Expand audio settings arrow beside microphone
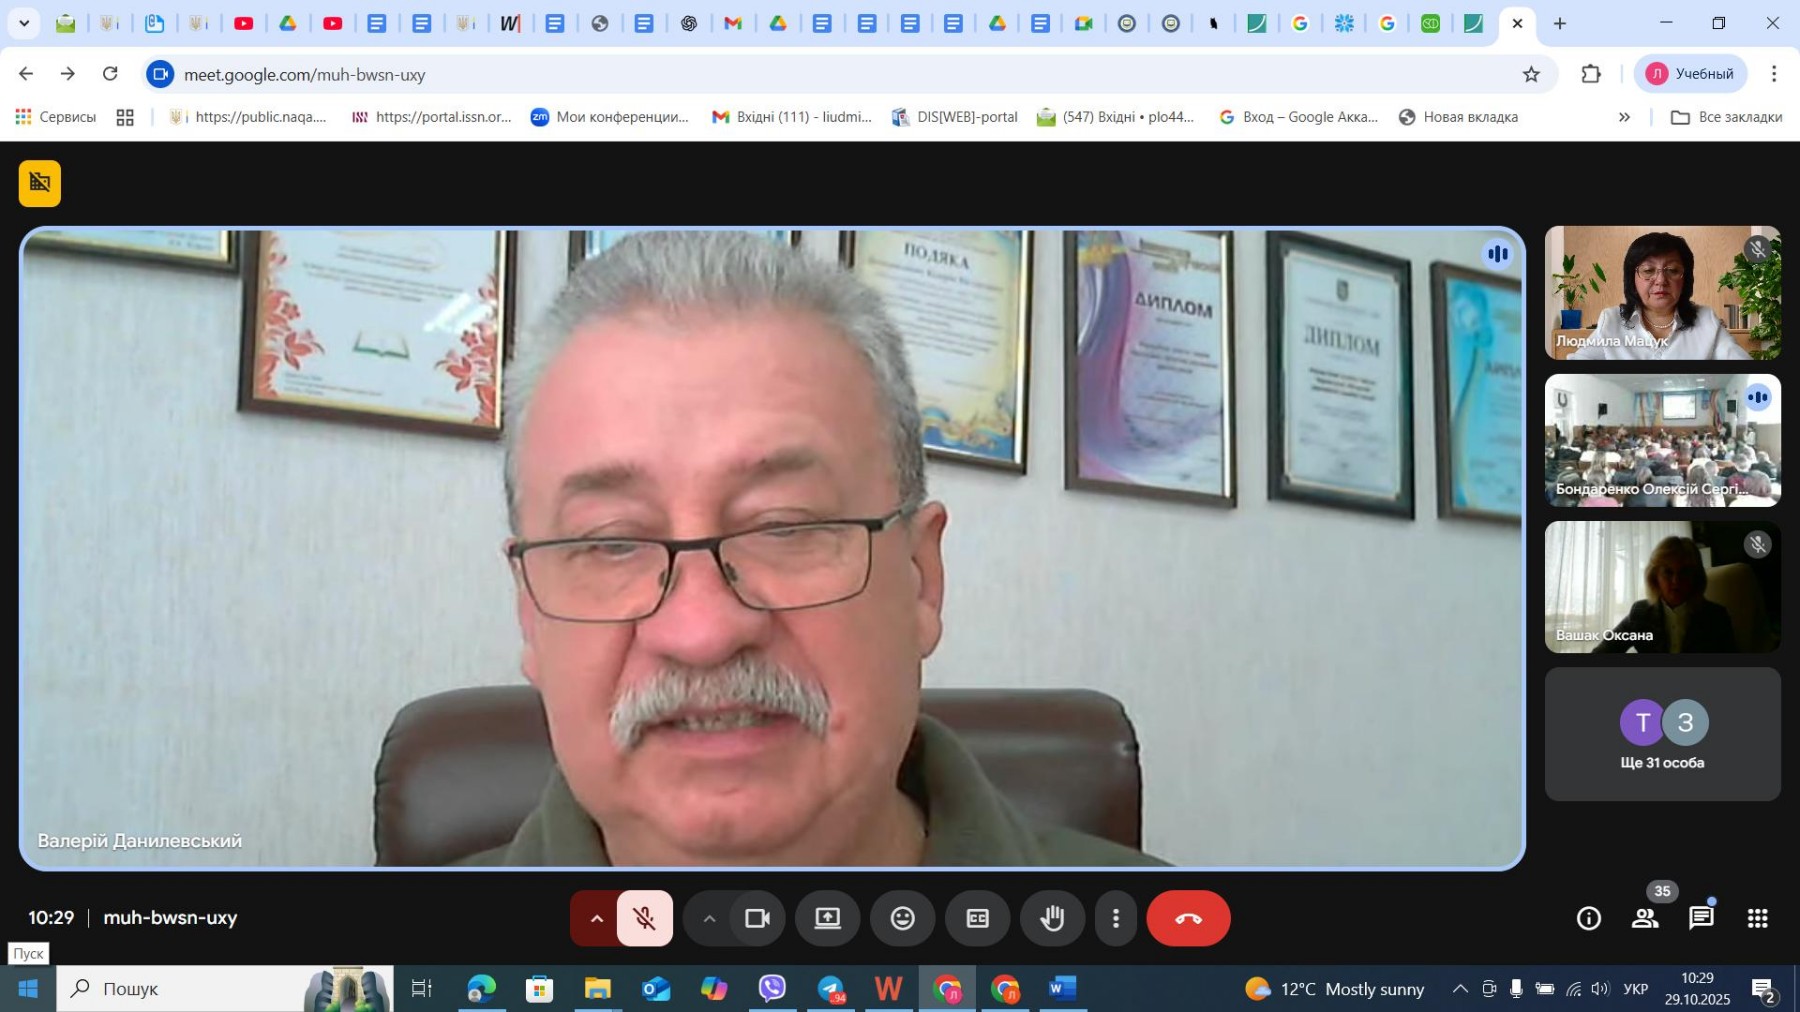 point(596,918)
